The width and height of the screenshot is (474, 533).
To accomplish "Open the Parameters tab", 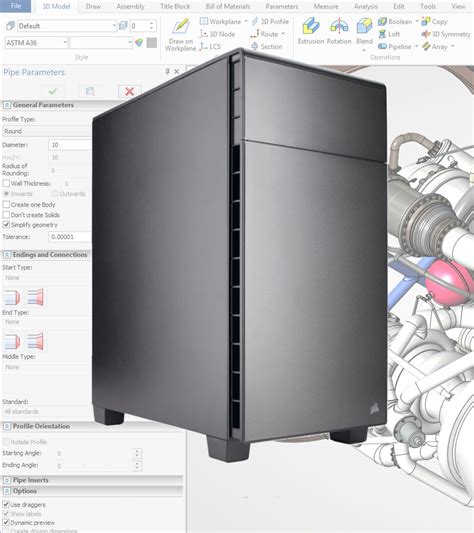I will coord(282,6).
